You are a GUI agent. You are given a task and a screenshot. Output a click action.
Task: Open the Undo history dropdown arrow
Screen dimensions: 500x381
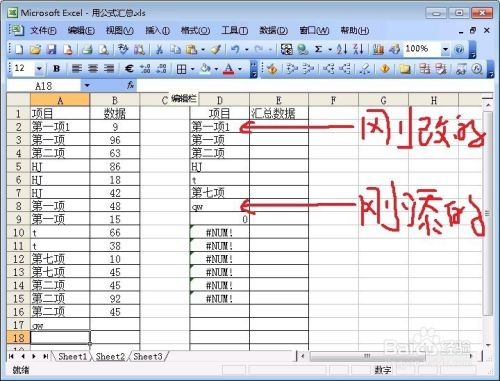point(247,50)
